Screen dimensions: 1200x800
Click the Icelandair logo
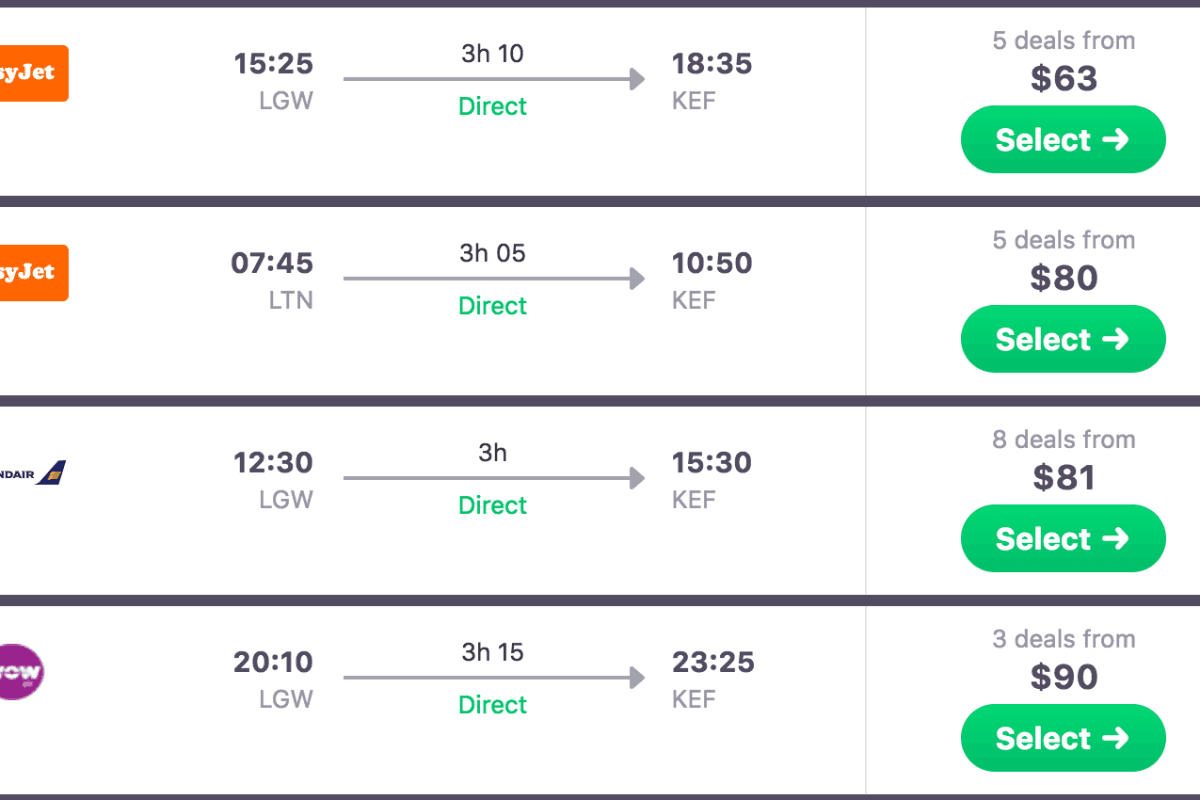34,472
